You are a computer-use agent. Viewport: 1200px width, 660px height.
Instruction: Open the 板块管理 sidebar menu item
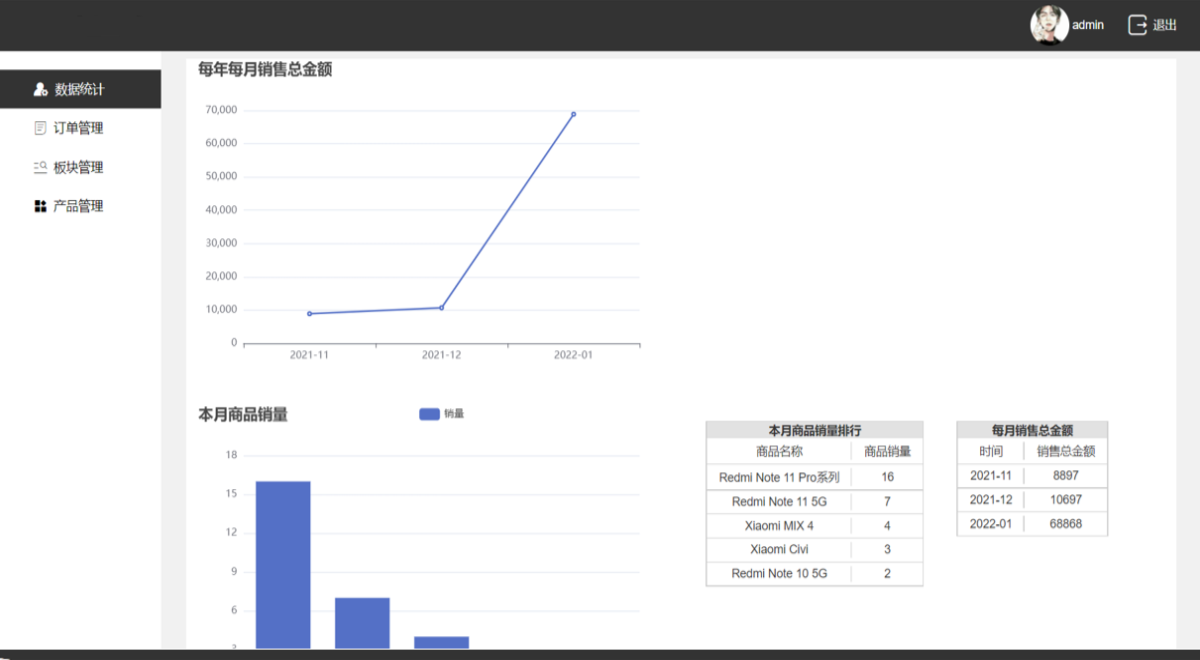[80, 167]
